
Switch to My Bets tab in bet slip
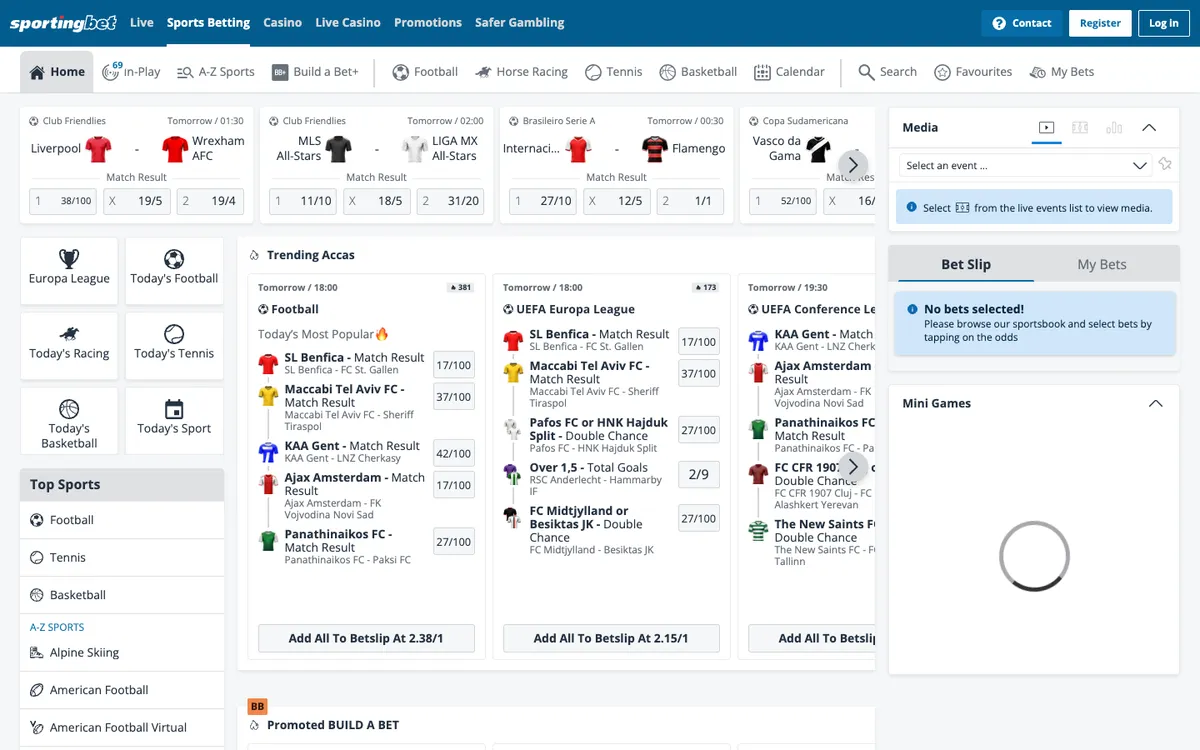point(1101,264)
